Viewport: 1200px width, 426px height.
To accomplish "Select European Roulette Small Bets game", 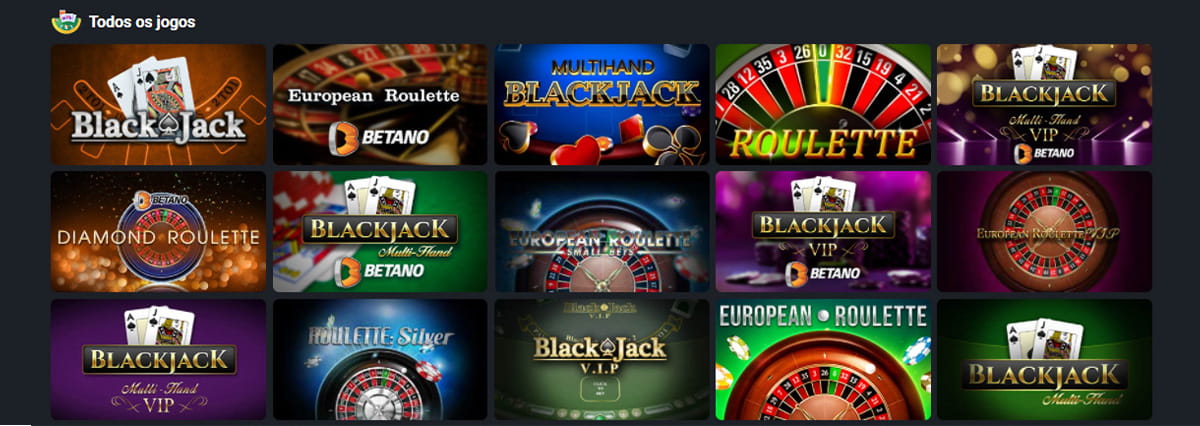I will pos(602,231).
